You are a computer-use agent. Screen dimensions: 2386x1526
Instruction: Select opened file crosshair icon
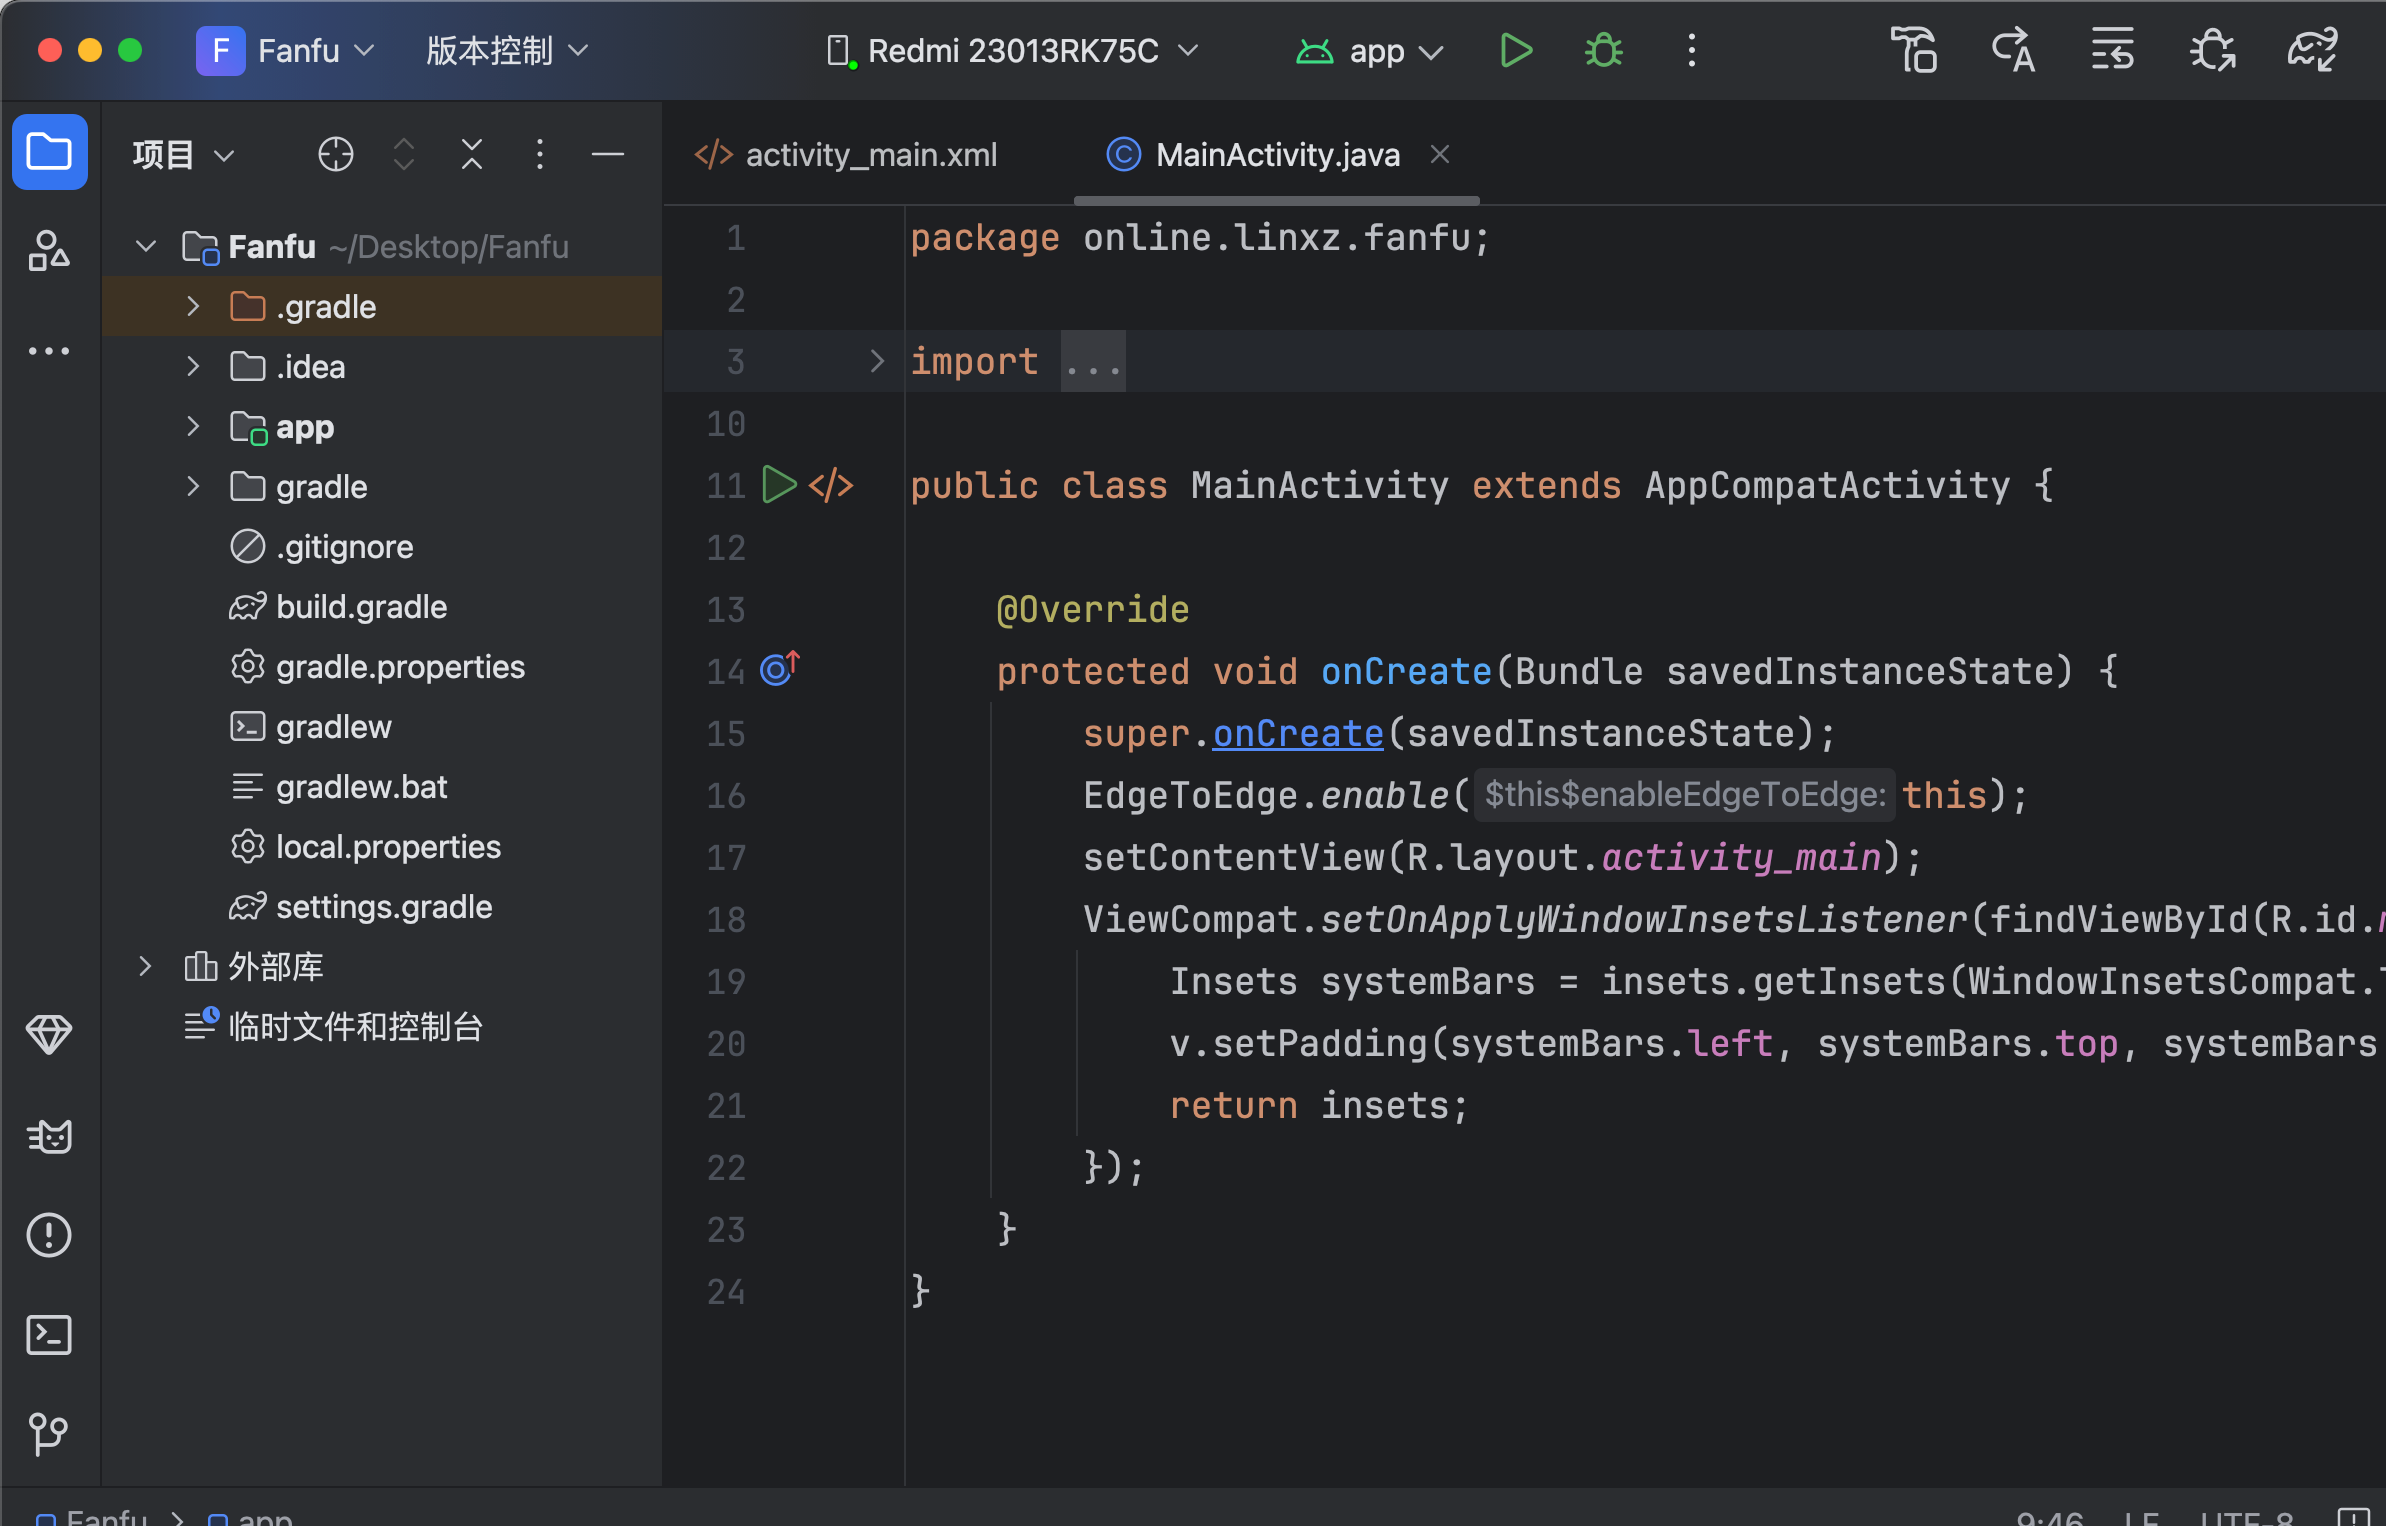tap(336, 155)
